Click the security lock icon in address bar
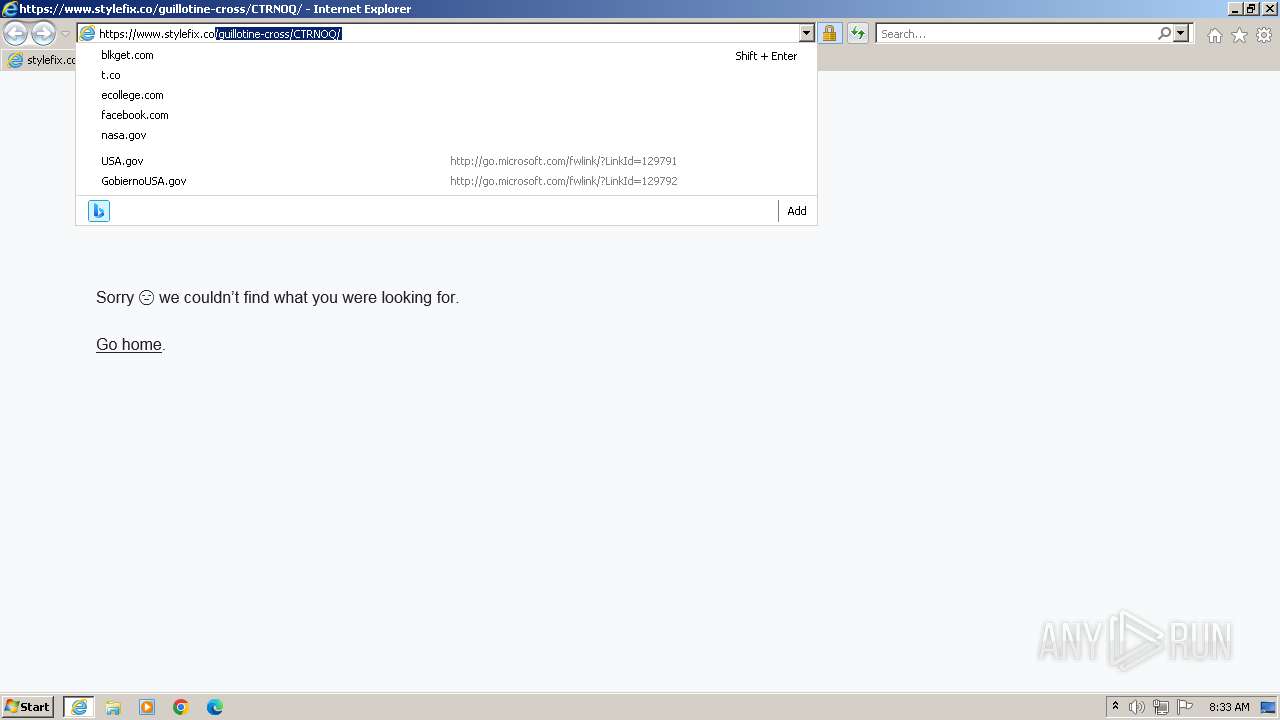The height and width of the screenshot is (720, 1280). 829,33
